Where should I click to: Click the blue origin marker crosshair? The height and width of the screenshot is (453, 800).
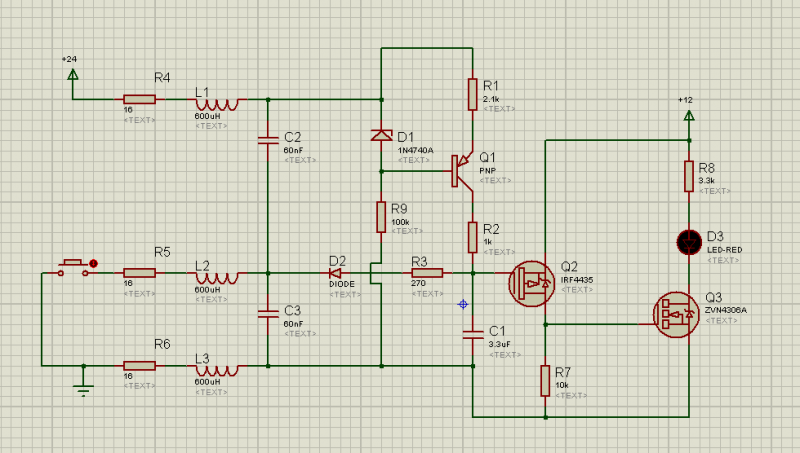pyautogui.click(x=462, y=303)
